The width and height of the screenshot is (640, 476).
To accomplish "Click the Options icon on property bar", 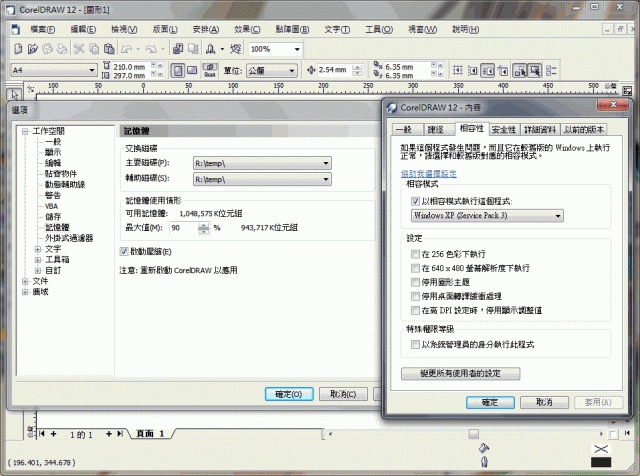I will point(551,71).
